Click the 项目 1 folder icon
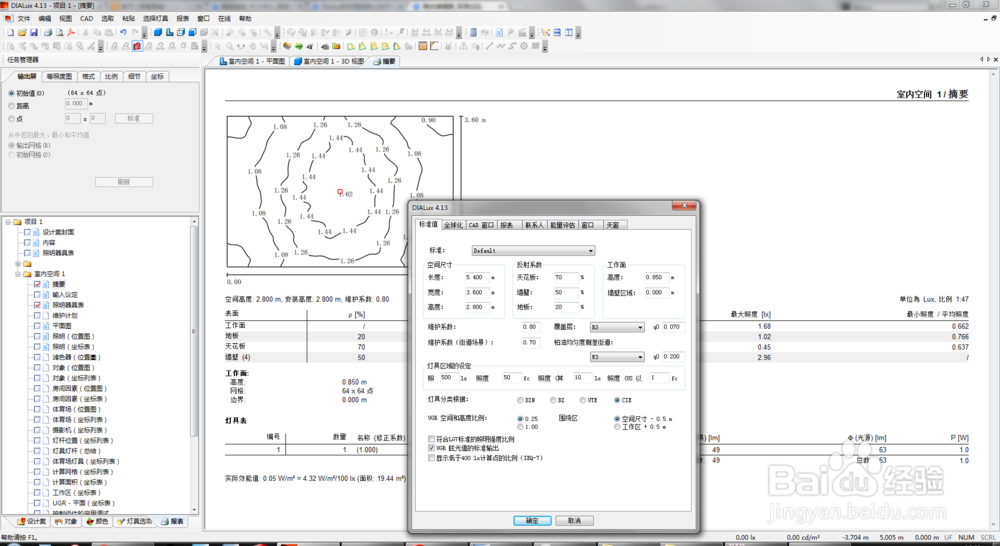 (17, 221)
